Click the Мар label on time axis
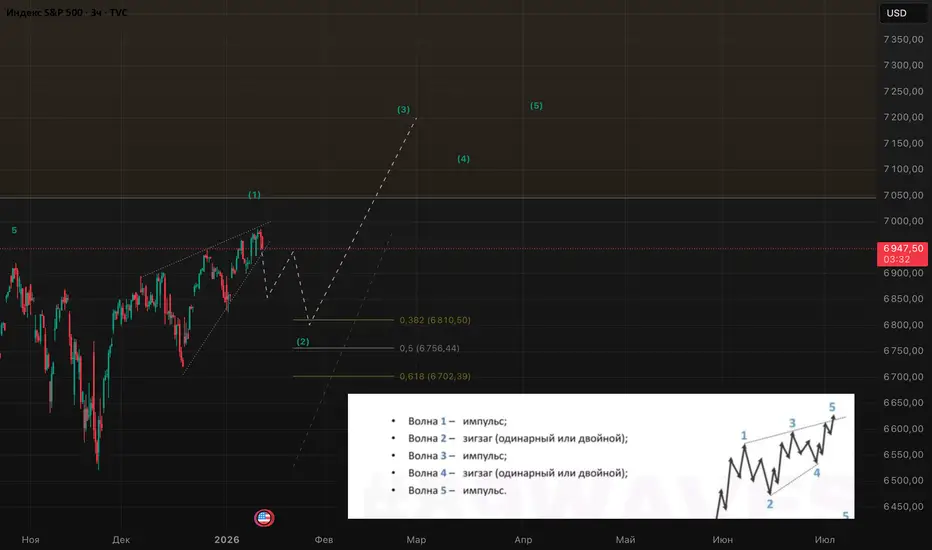This screenshot has width=932, height=550. pos(416,539)
